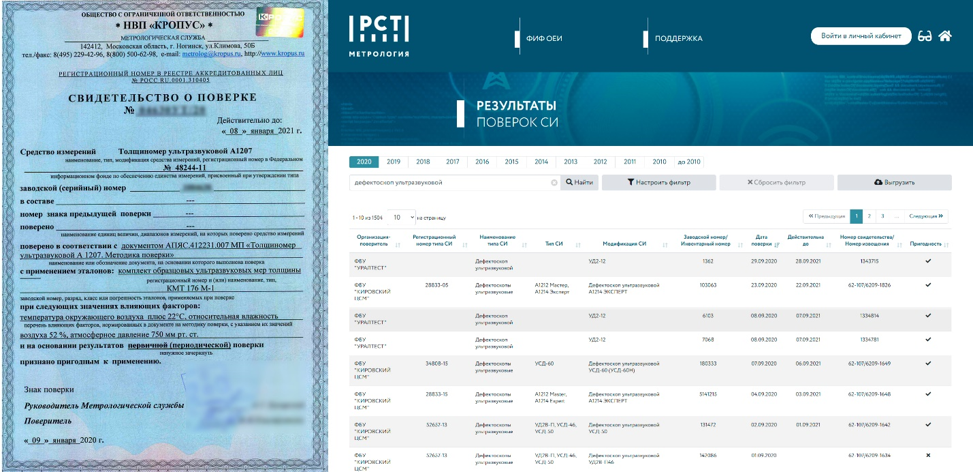Switch to the 2015 year tab
Screen dimensions: 973x472
coord(511,162)
